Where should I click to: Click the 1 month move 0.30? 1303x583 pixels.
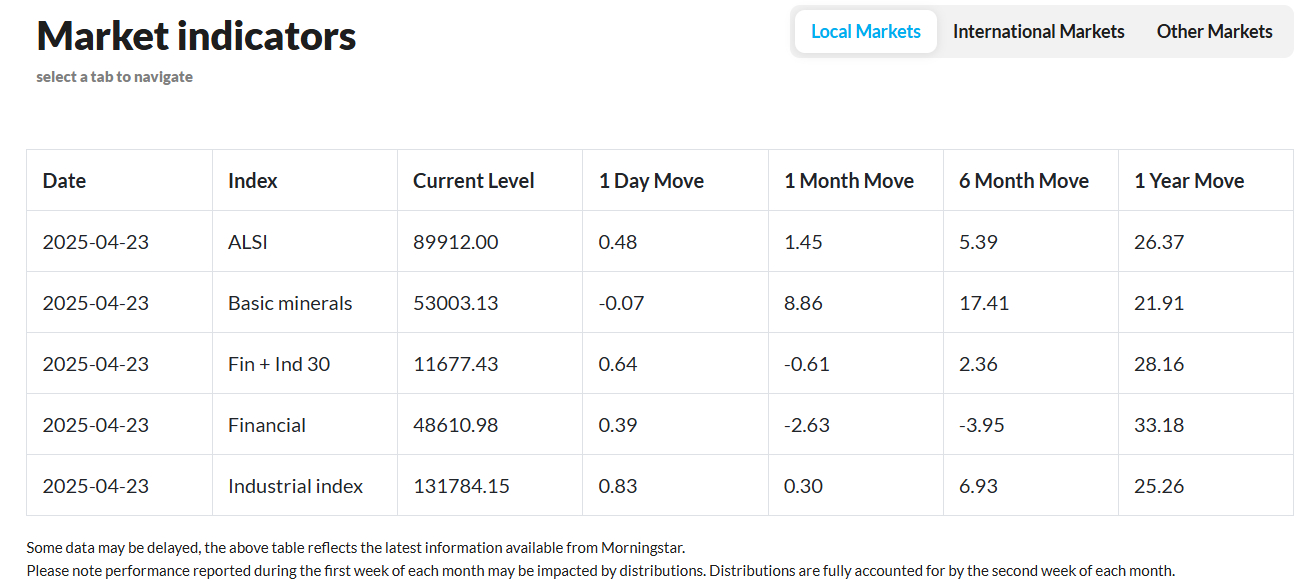pyautogui.click(x=803, y=486)
